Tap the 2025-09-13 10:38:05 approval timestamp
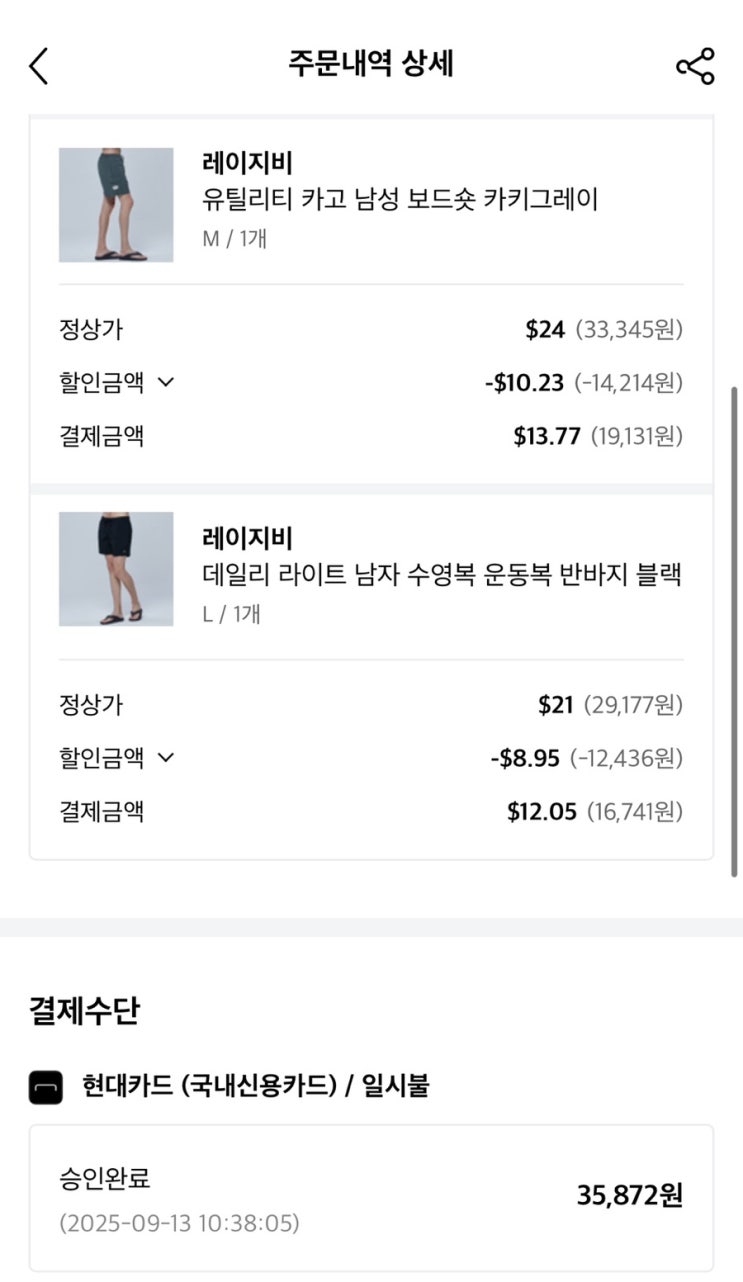743x1282 pixels. click(x=179, y=1223)
